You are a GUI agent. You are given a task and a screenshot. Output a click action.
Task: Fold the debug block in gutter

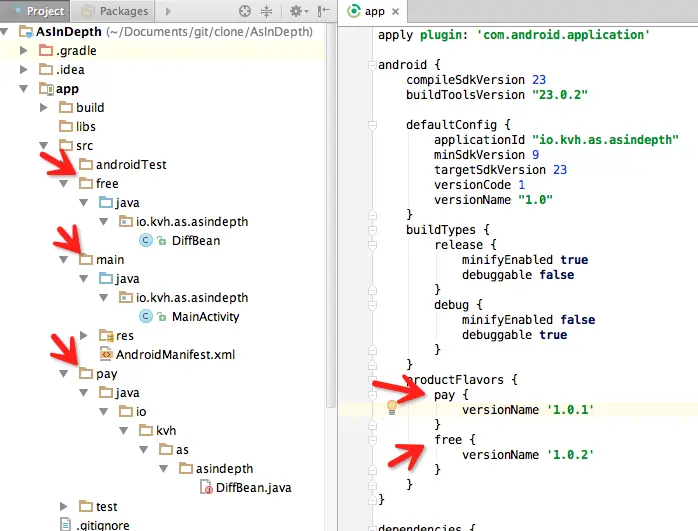(x=373, y=305)
